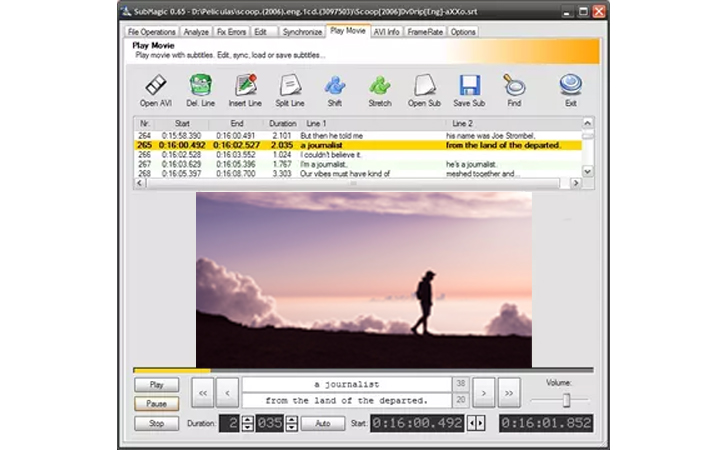
Task: Select subtitle row 264 'But then he told me'
Action: coord(358,136)
